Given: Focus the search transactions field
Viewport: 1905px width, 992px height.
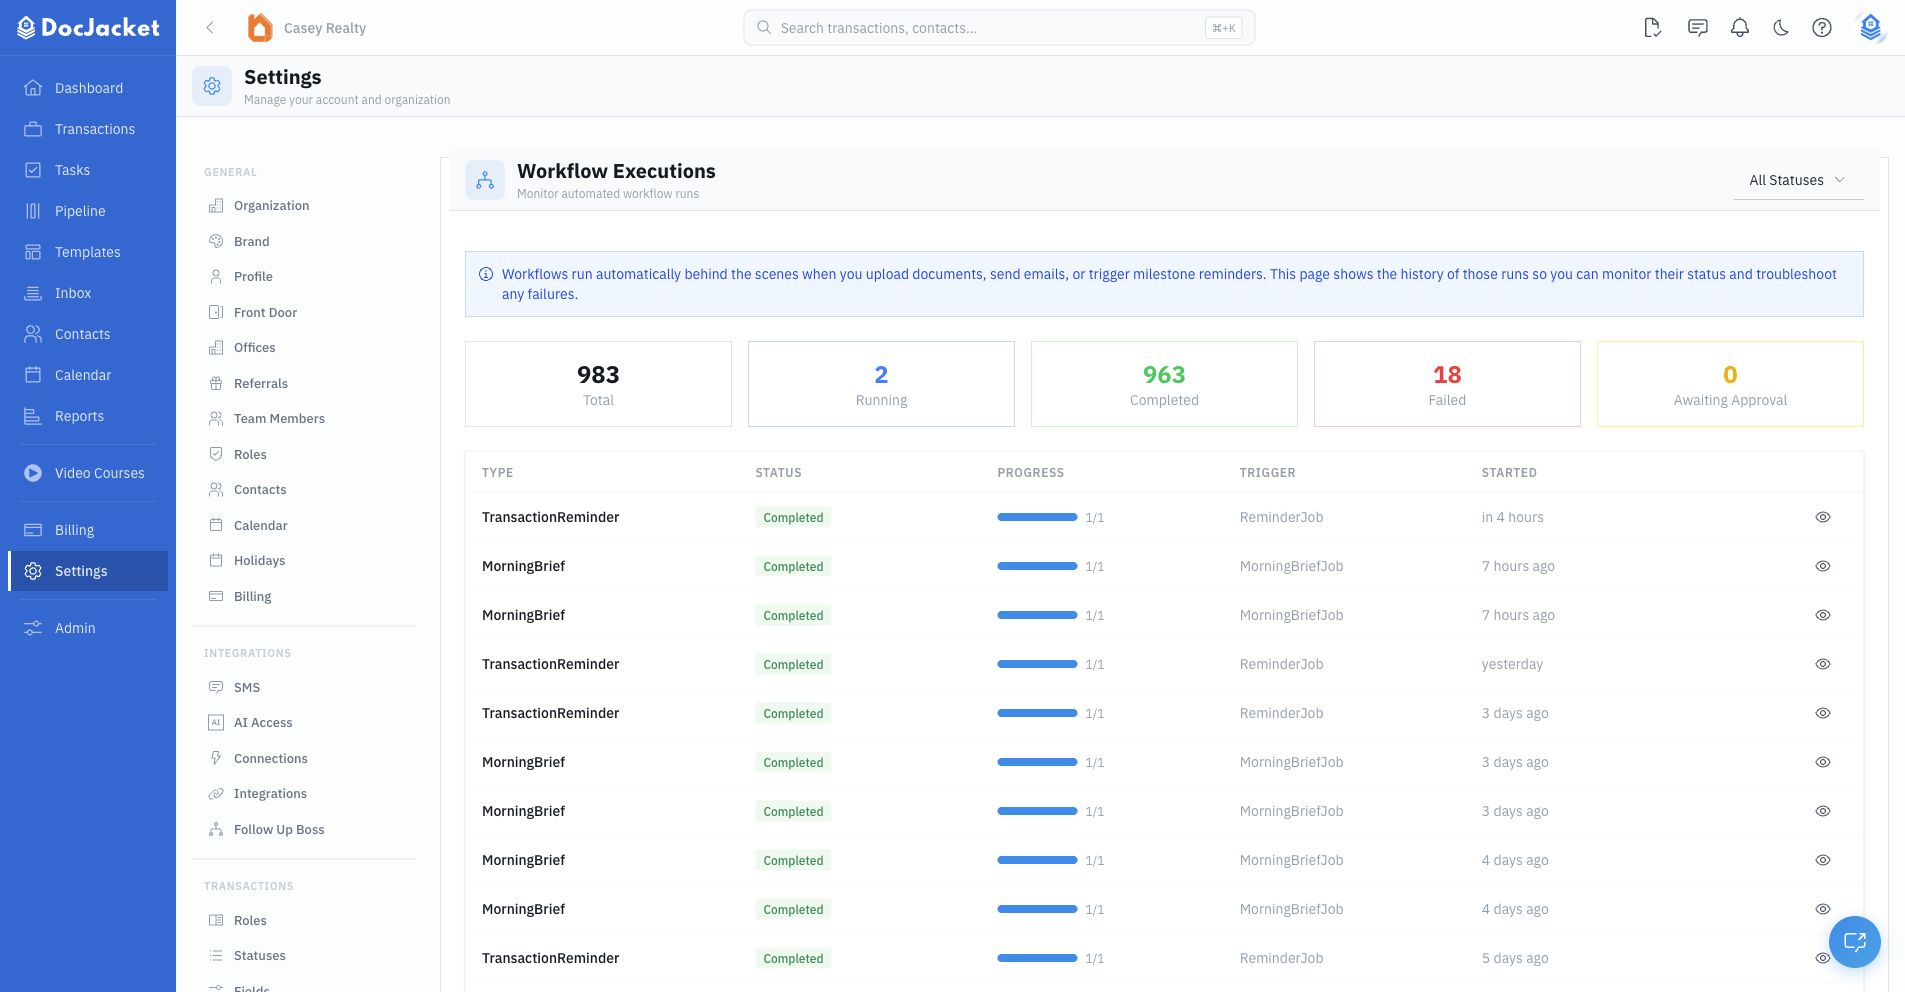Looking at the screenshot, I should 999,28.
